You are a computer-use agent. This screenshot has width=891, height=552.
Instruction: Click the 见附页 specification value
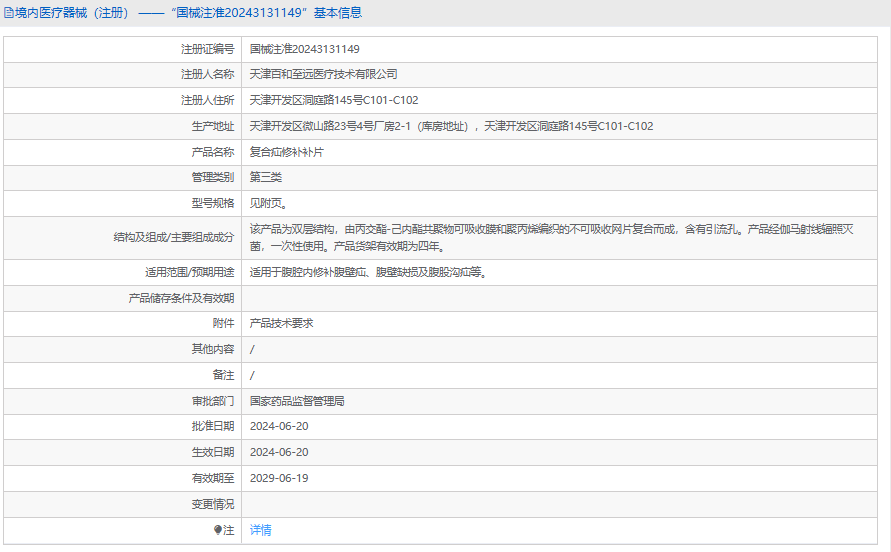[x=268, y=203]
